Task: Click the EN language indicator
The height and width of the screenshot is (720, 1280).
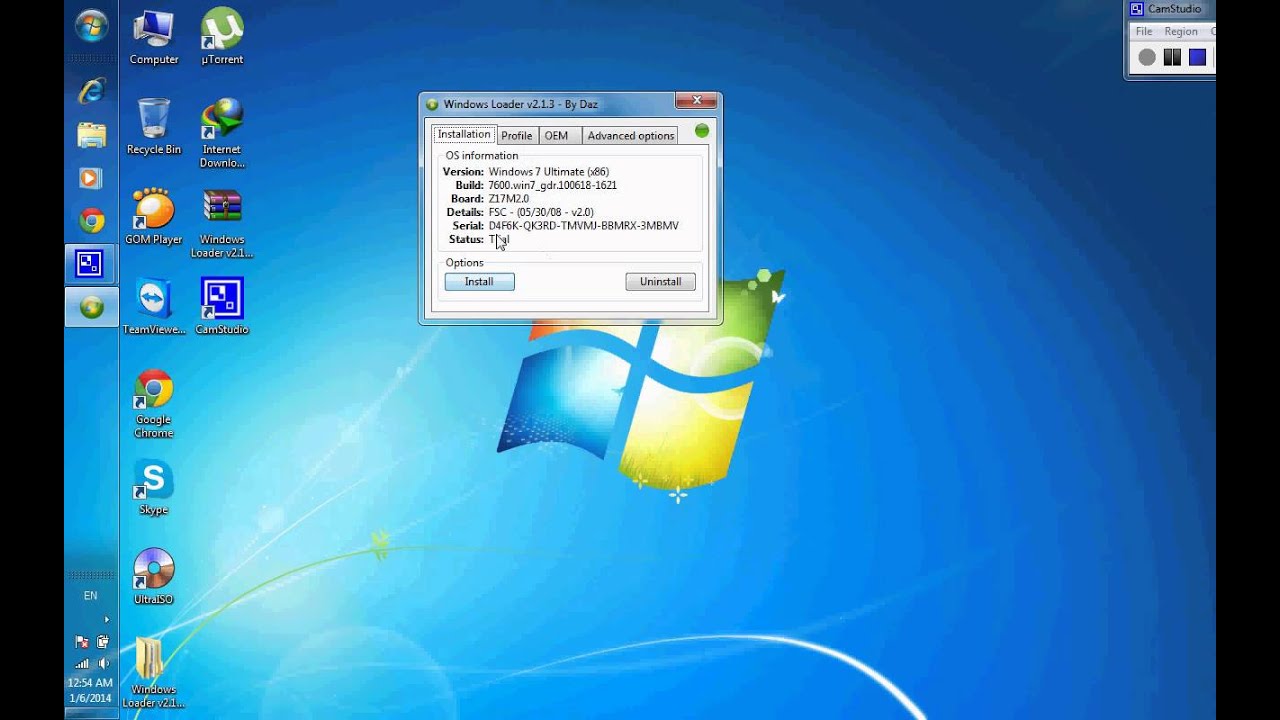Action: pos(91,596)
